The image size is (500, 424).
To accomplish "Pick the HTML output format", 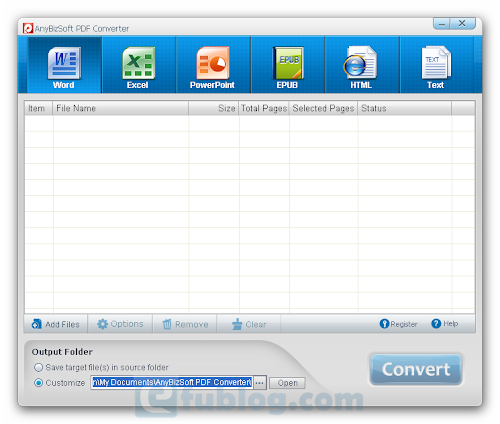I will (x=362, y=65).
